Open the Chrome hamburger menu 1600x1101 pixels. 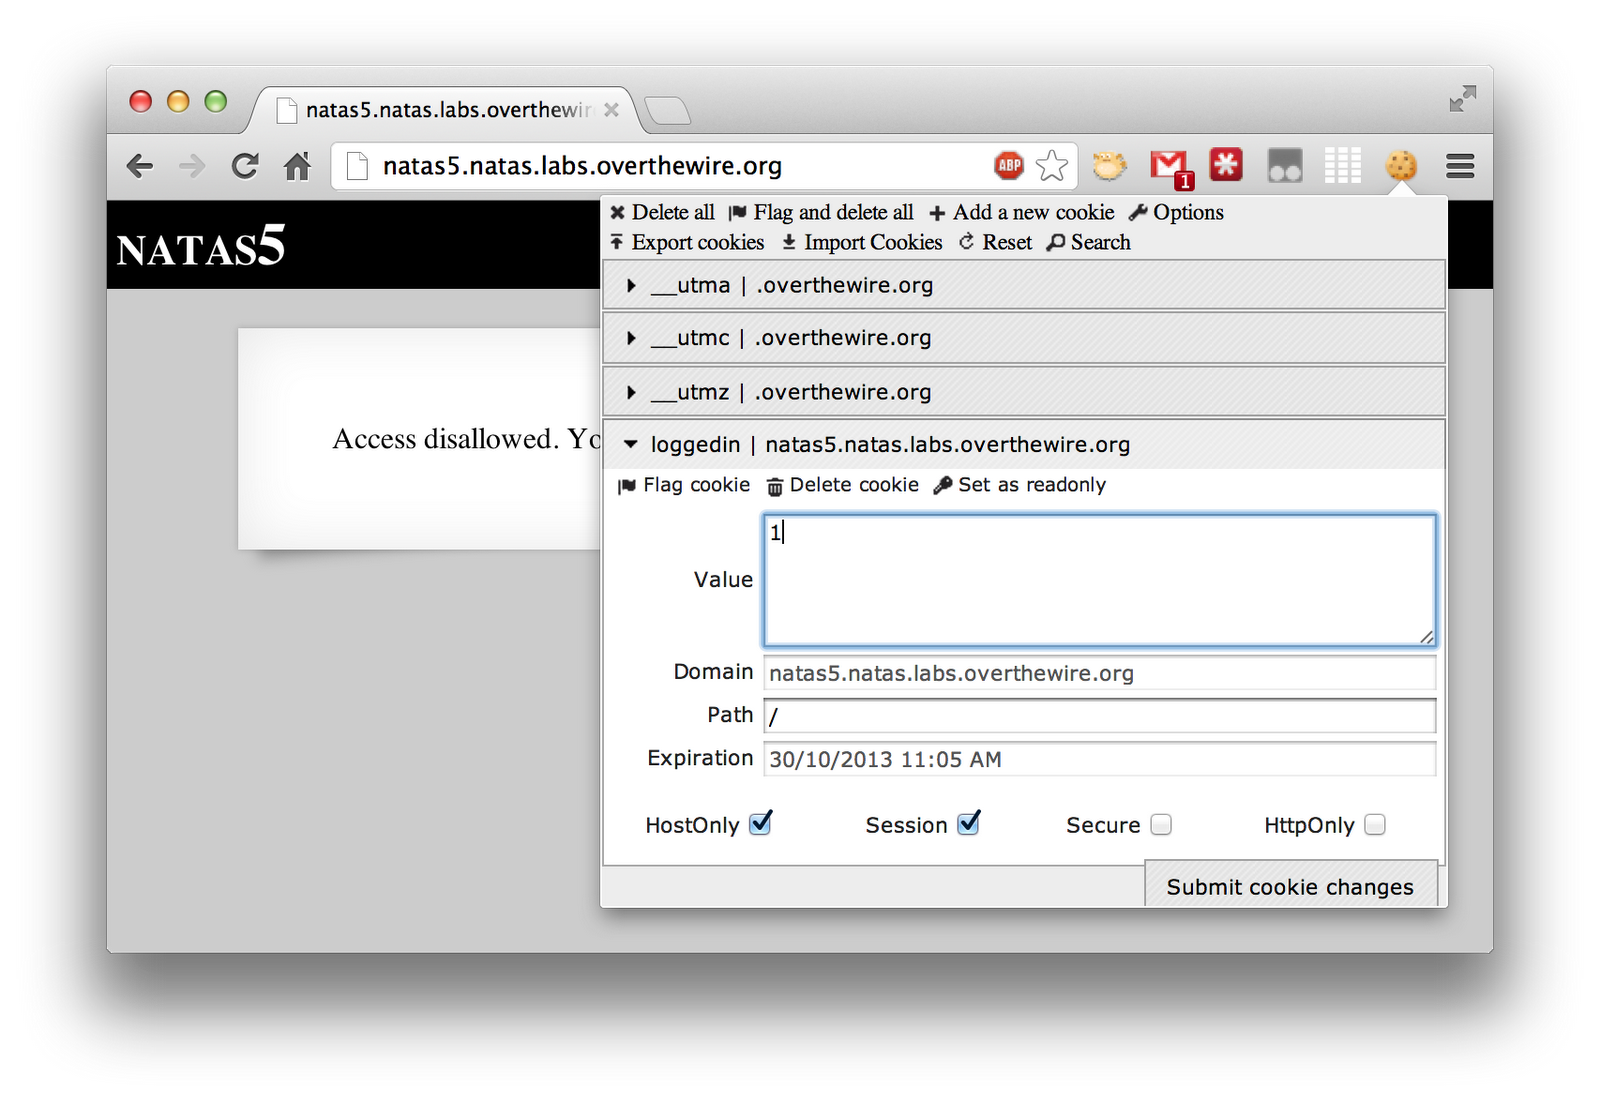[x=1460, y=166]
